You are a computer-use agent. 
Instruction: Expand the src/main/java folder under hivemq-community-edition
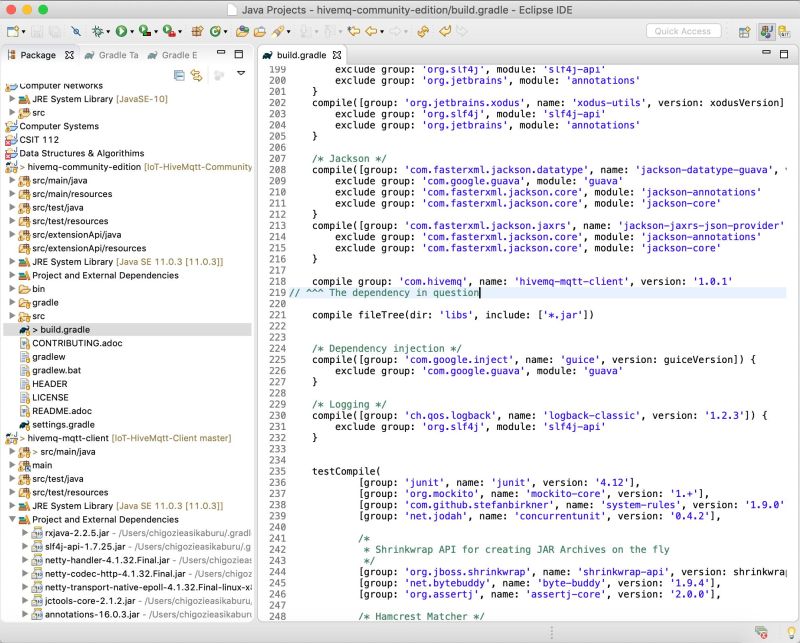(12, 180)
